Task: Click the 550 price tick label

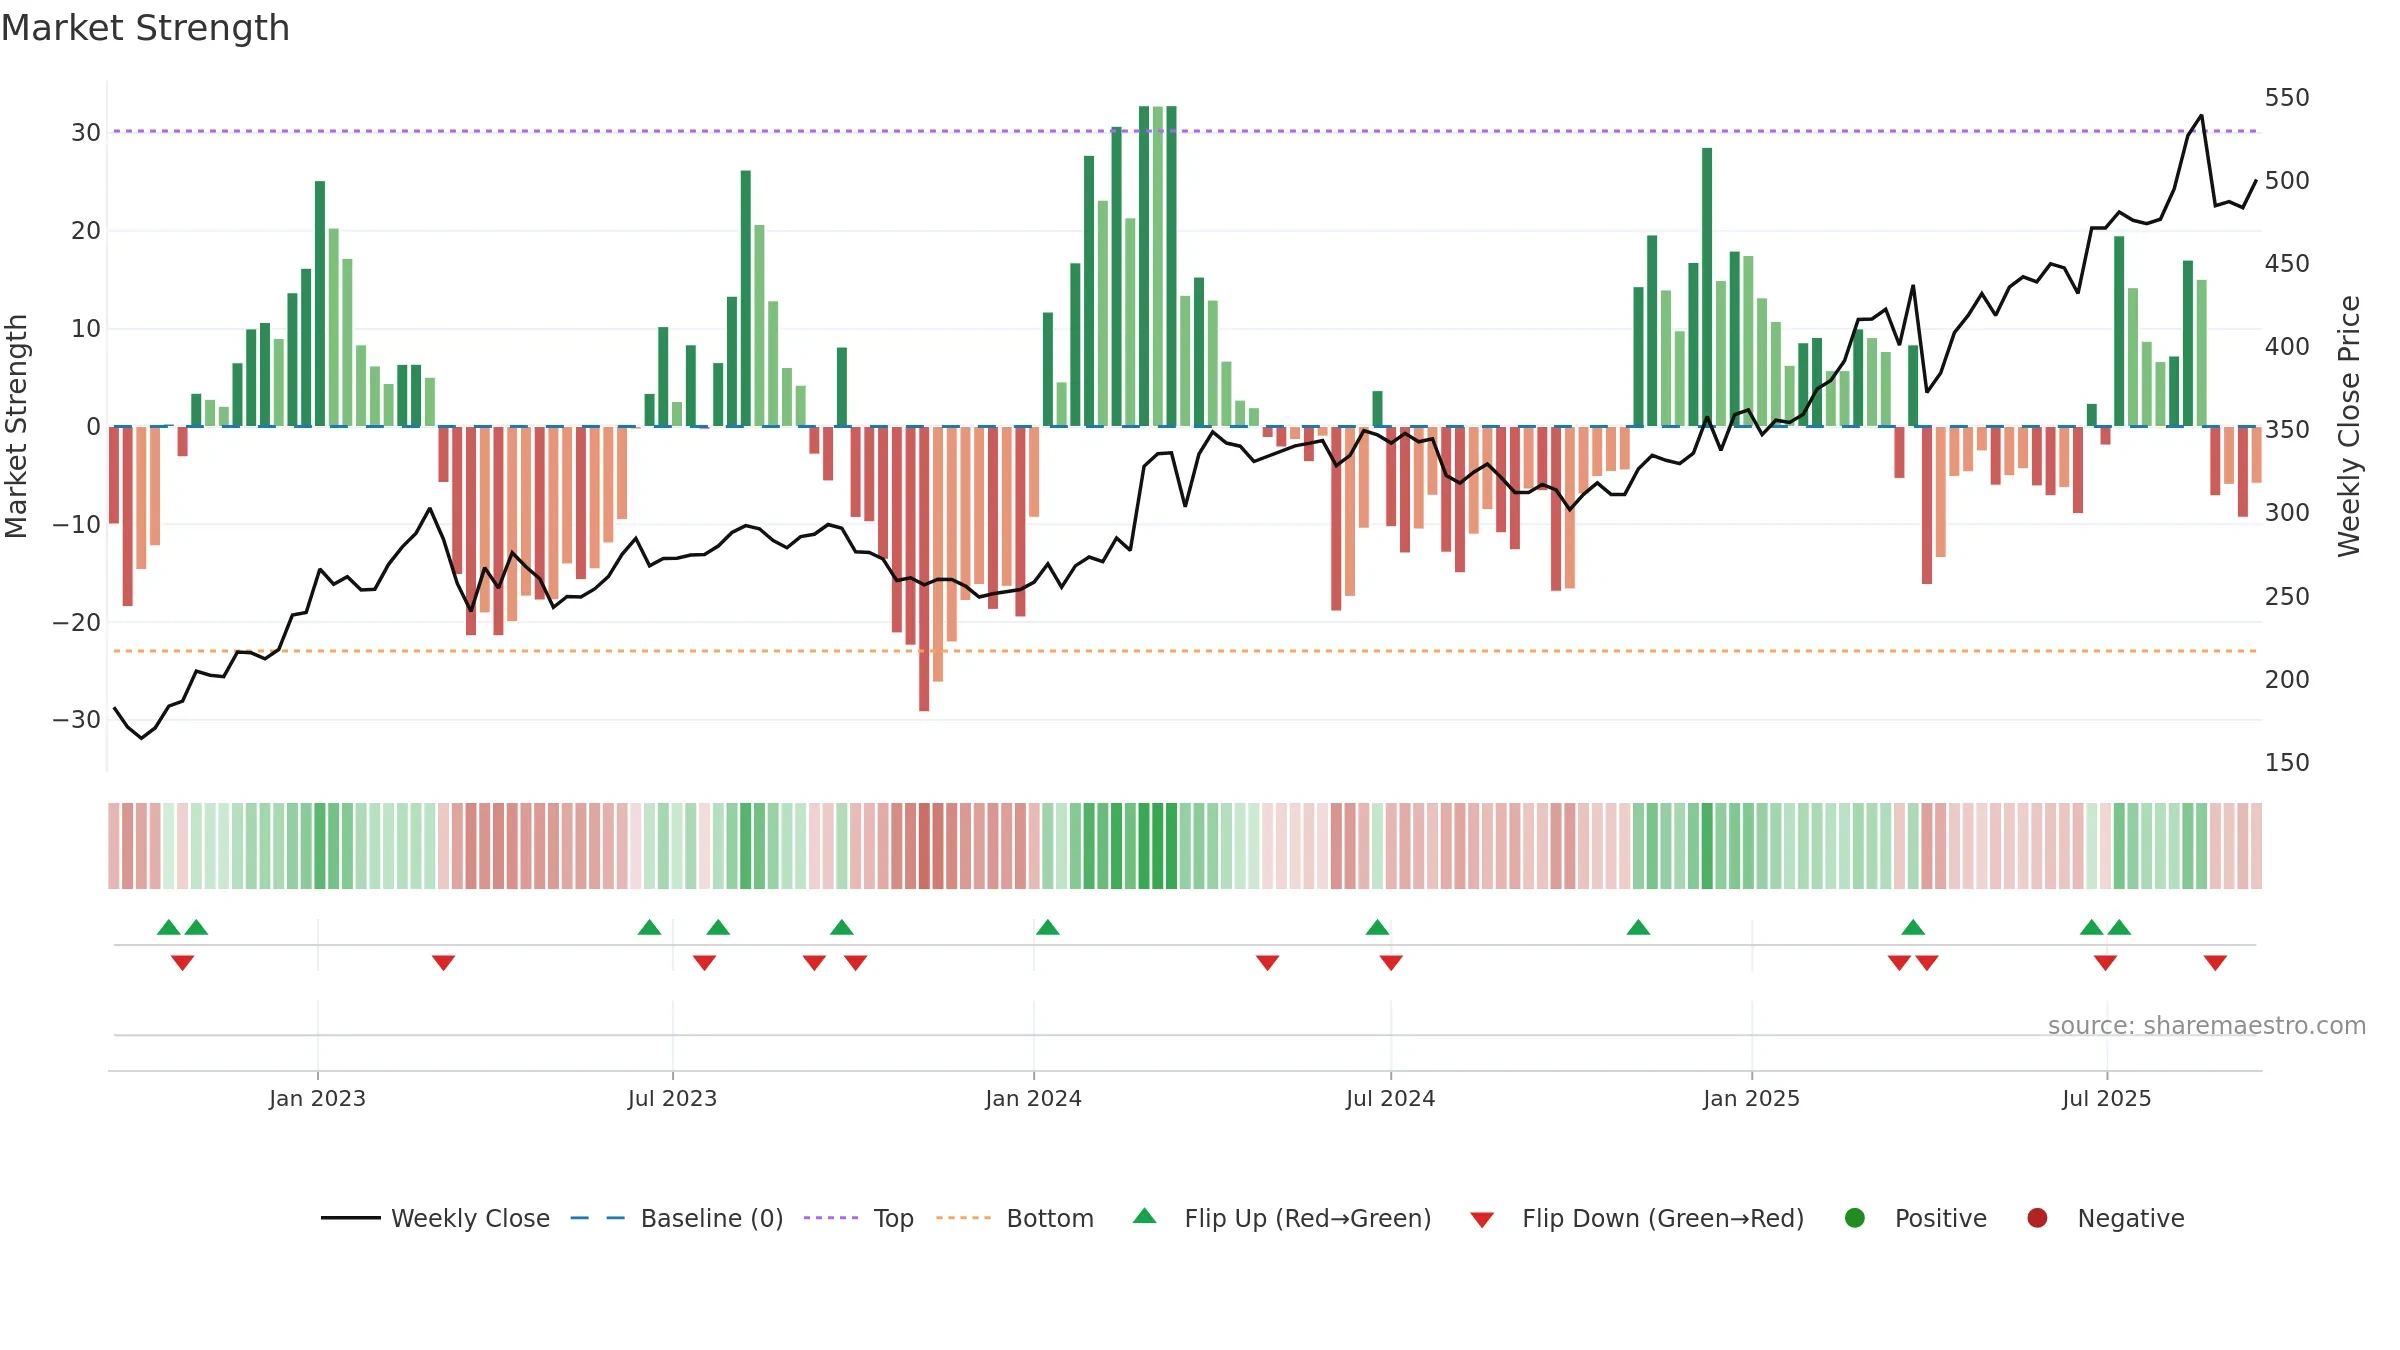Action: [x=2287, y=98]
